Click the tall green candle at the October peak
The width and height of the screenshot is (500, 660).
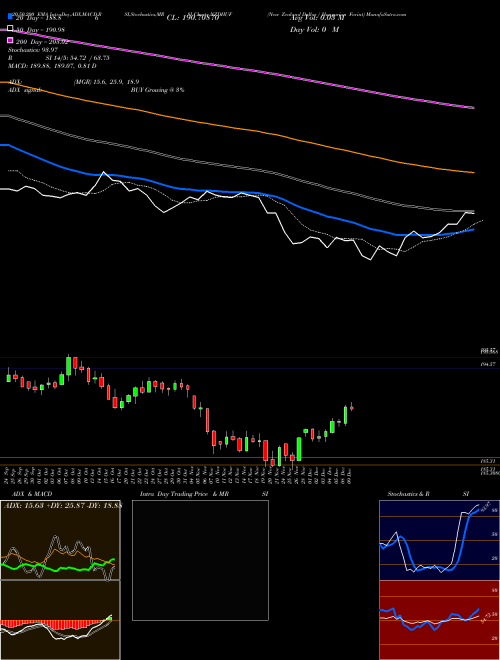(68, 366)
